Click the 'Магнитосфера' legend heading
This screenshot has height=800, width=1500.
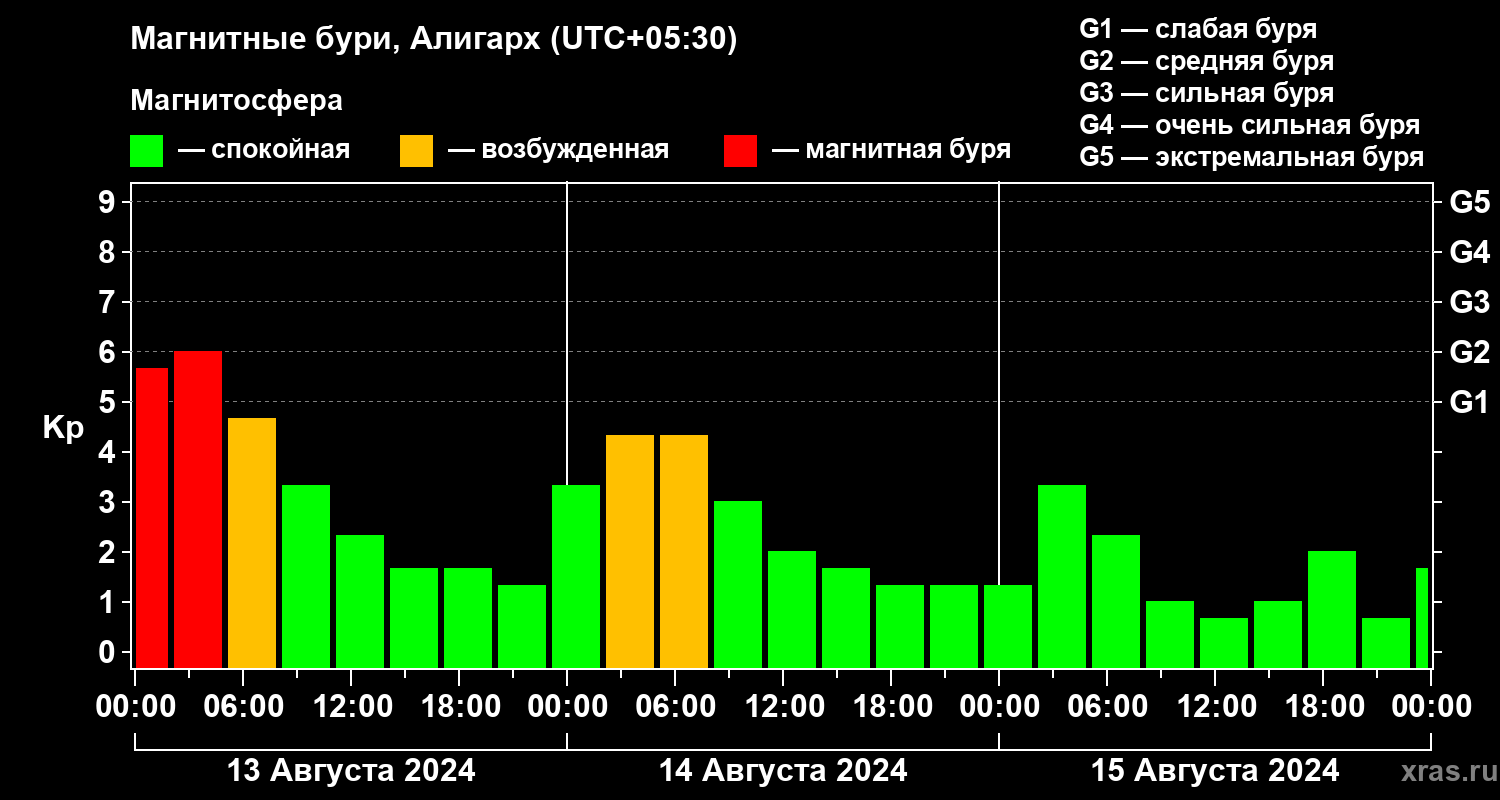(x=236, y=101)
